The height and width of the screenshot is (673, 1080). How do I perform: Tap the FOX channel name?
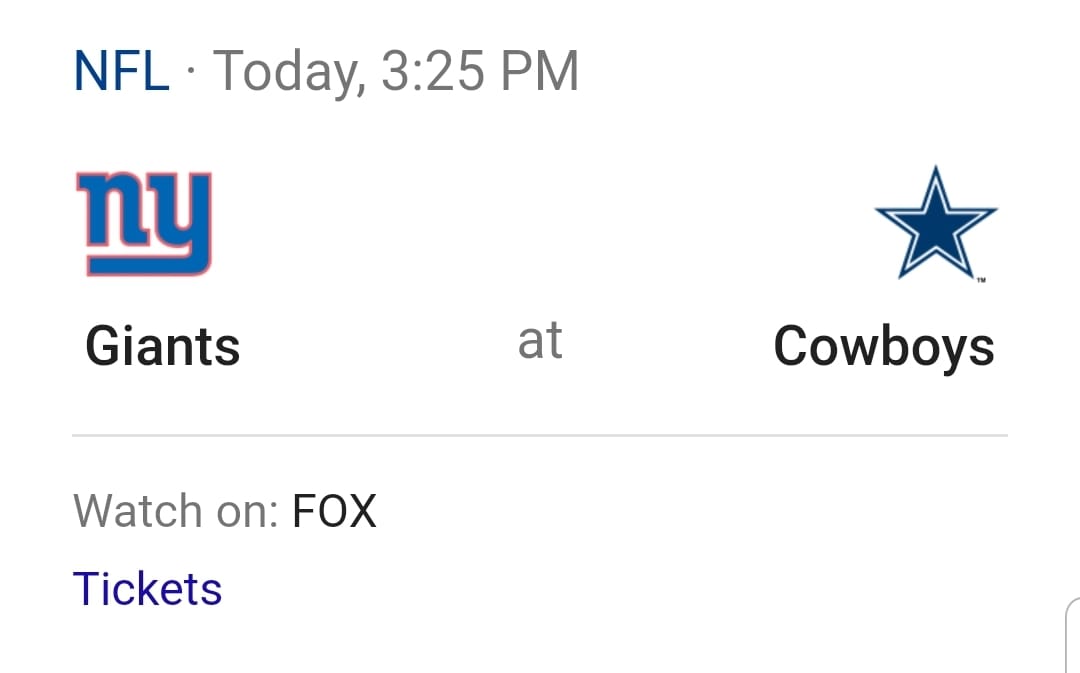(x=334, y=511)
